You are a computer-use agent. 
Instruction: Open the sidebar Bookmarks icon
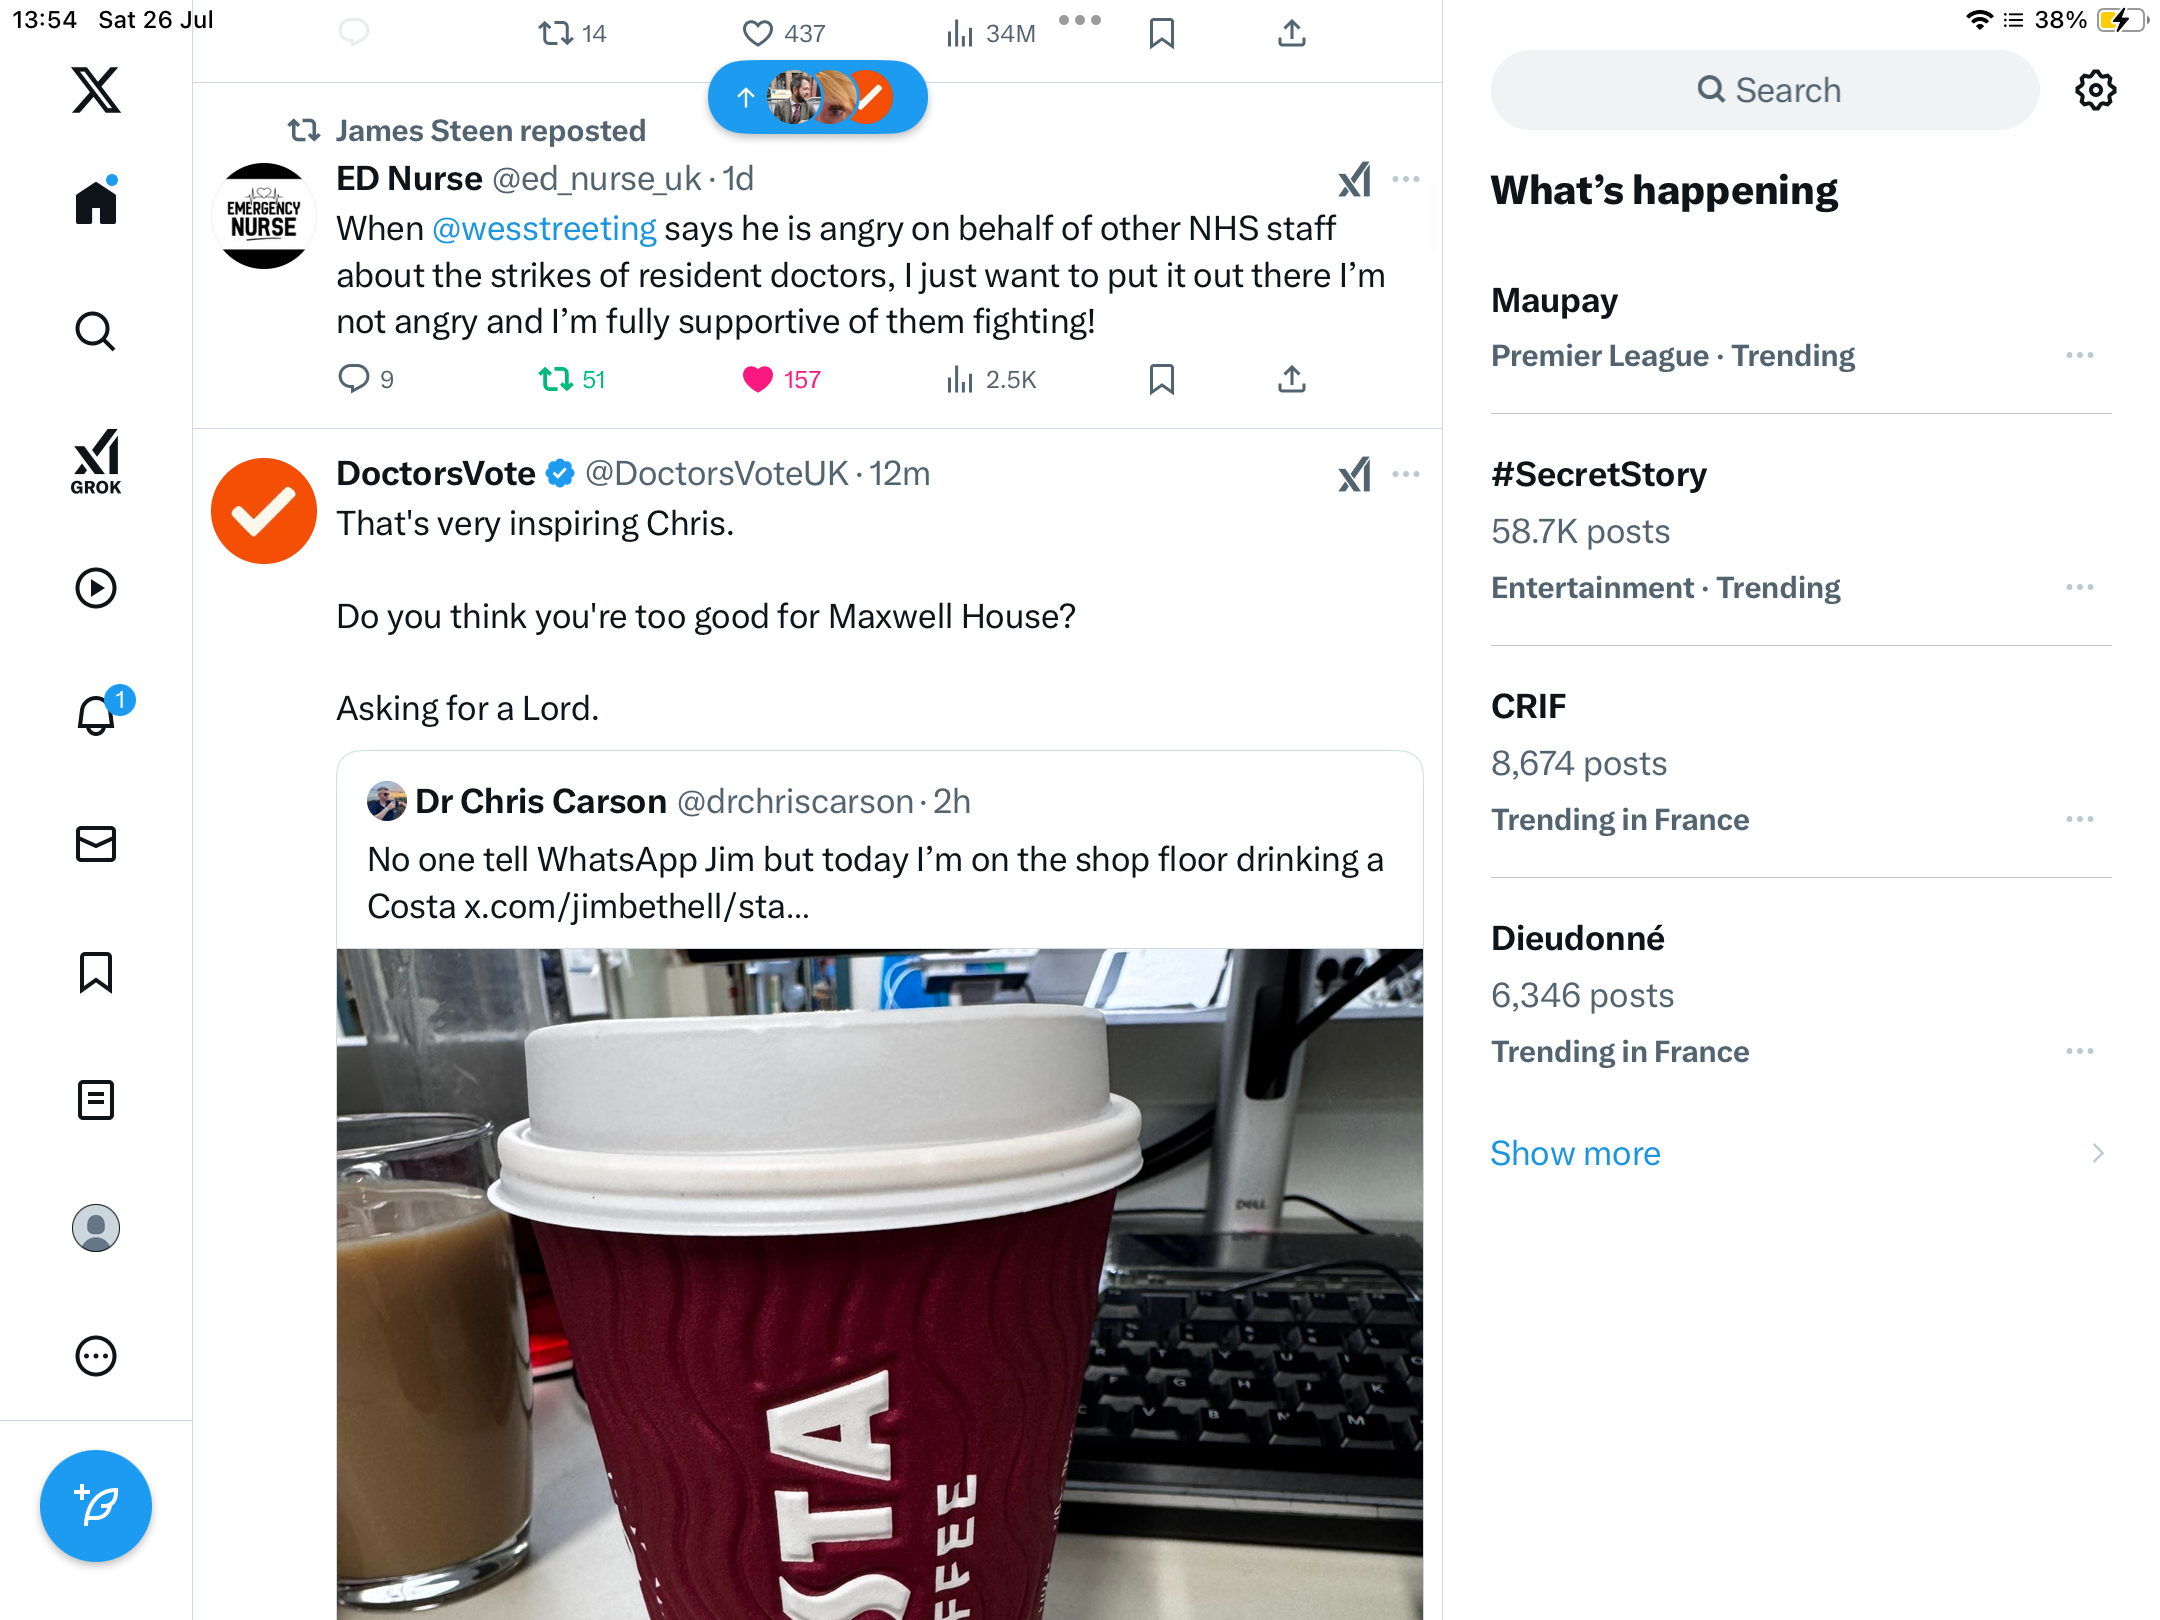pos(96,972)
